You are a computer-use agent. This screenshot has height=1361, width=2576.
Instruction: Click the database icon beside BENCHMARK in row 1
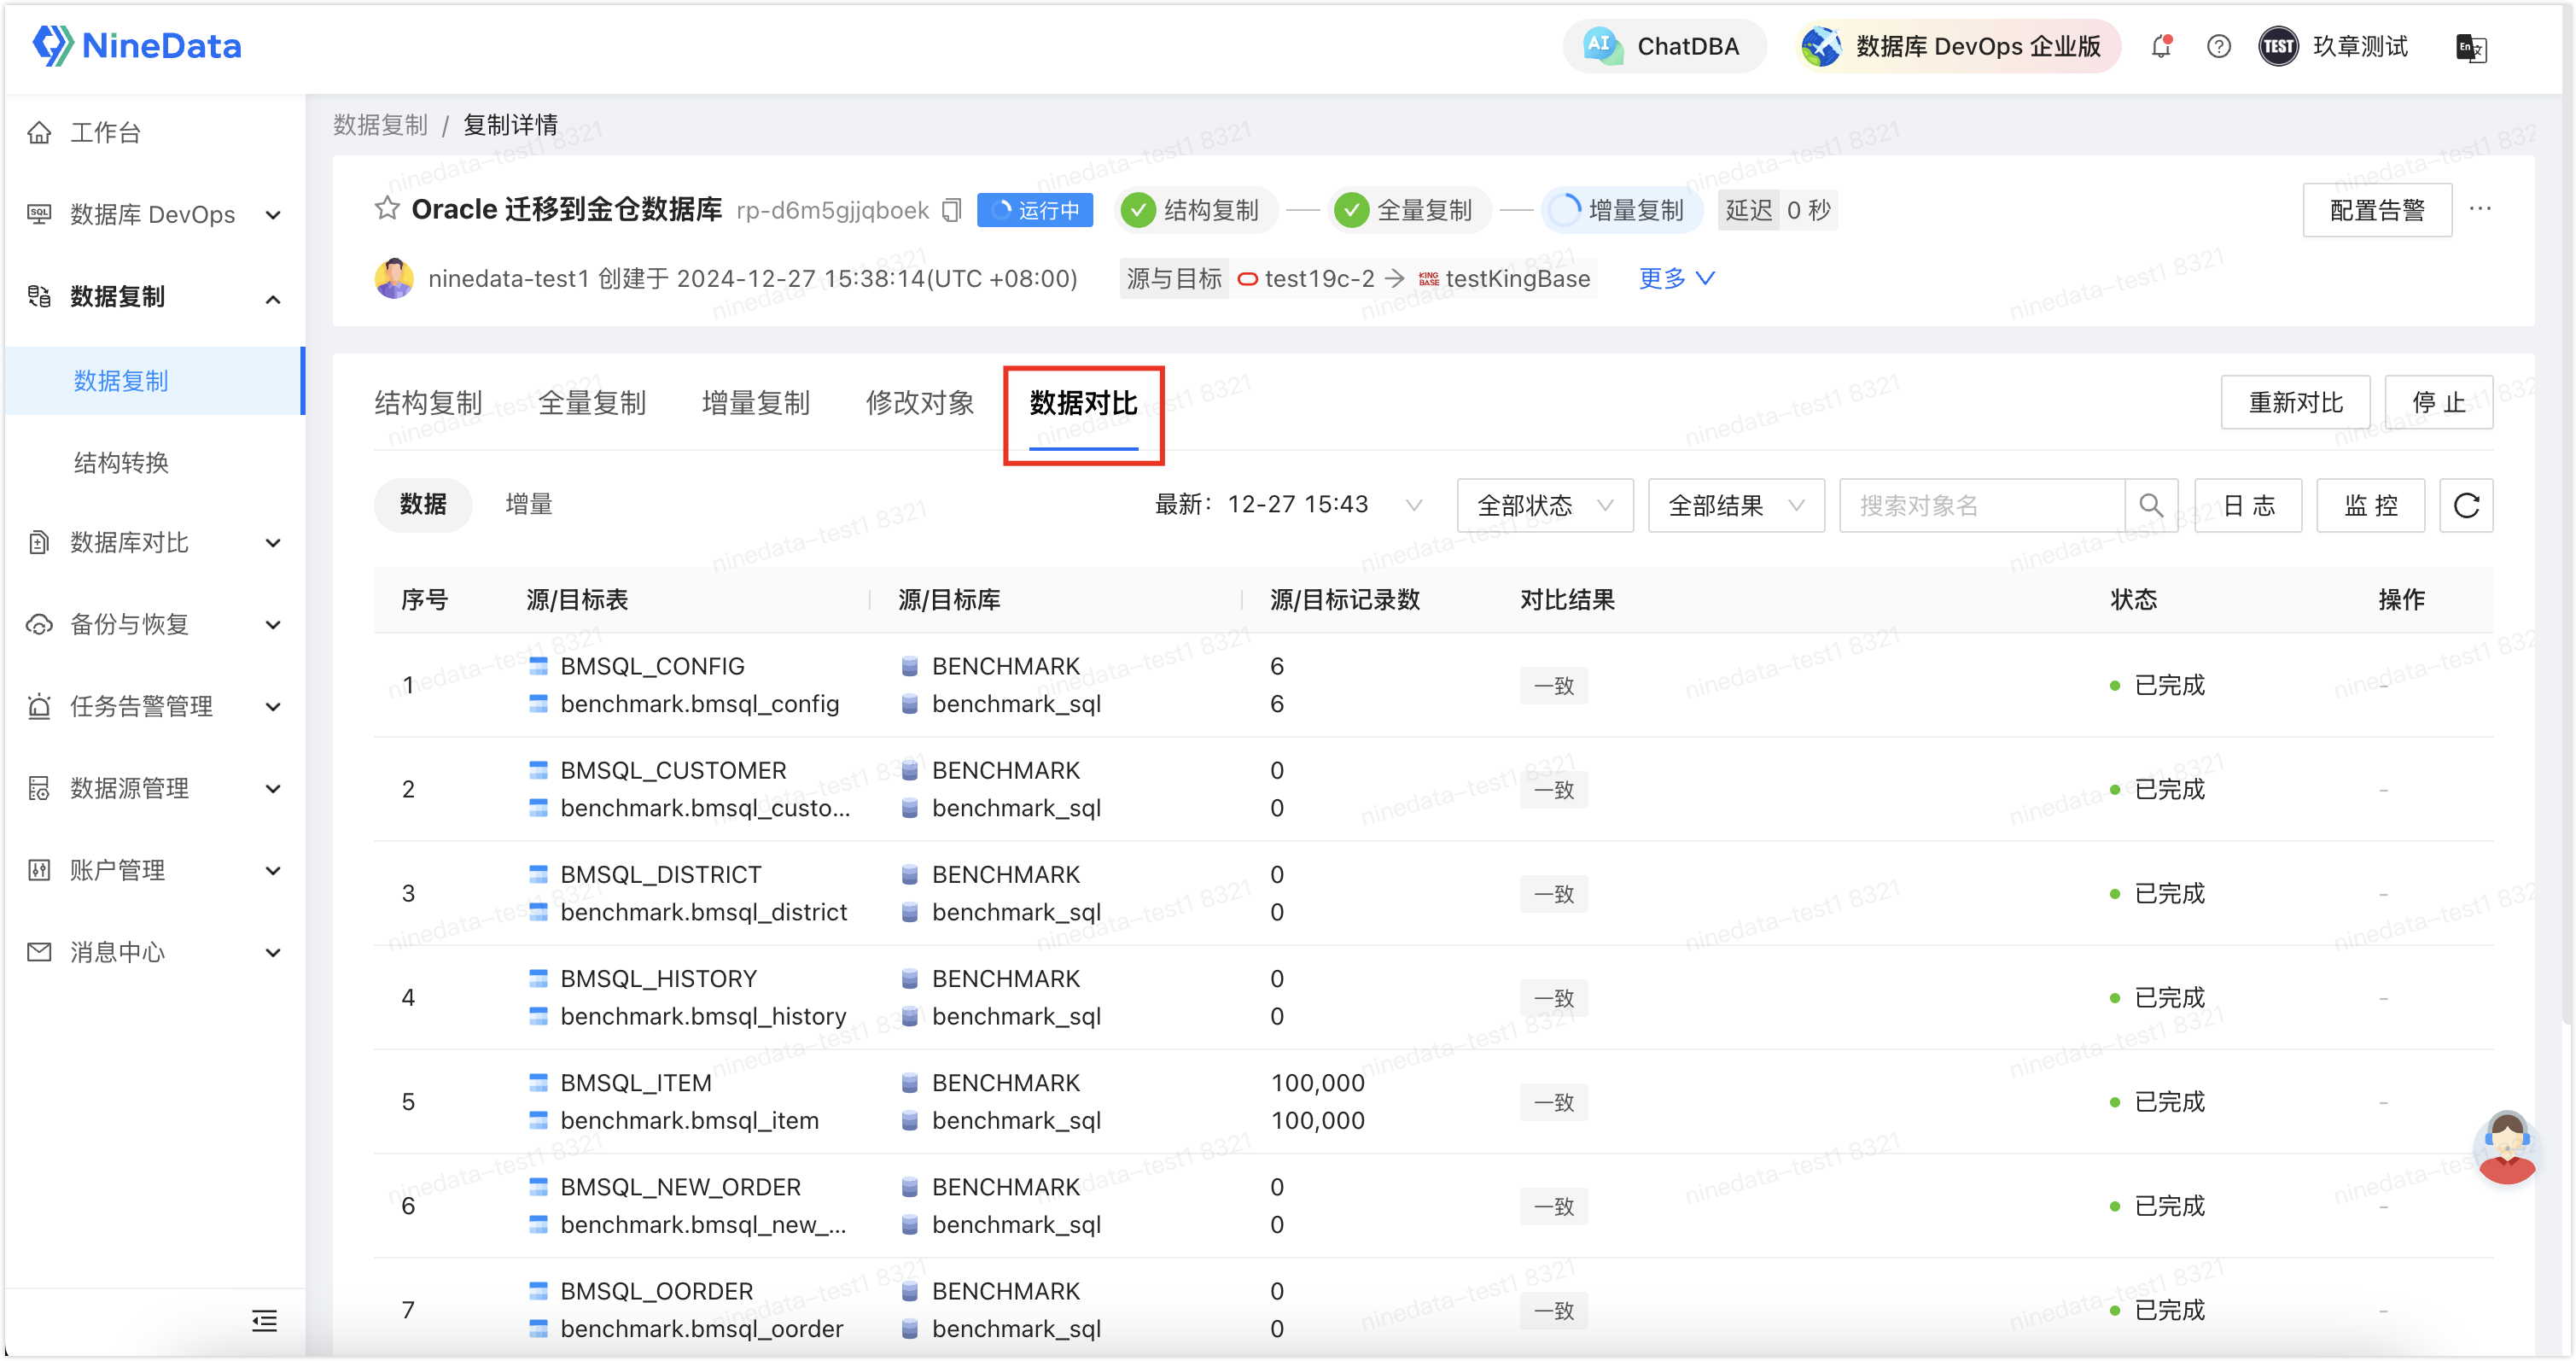click(909, 666)
